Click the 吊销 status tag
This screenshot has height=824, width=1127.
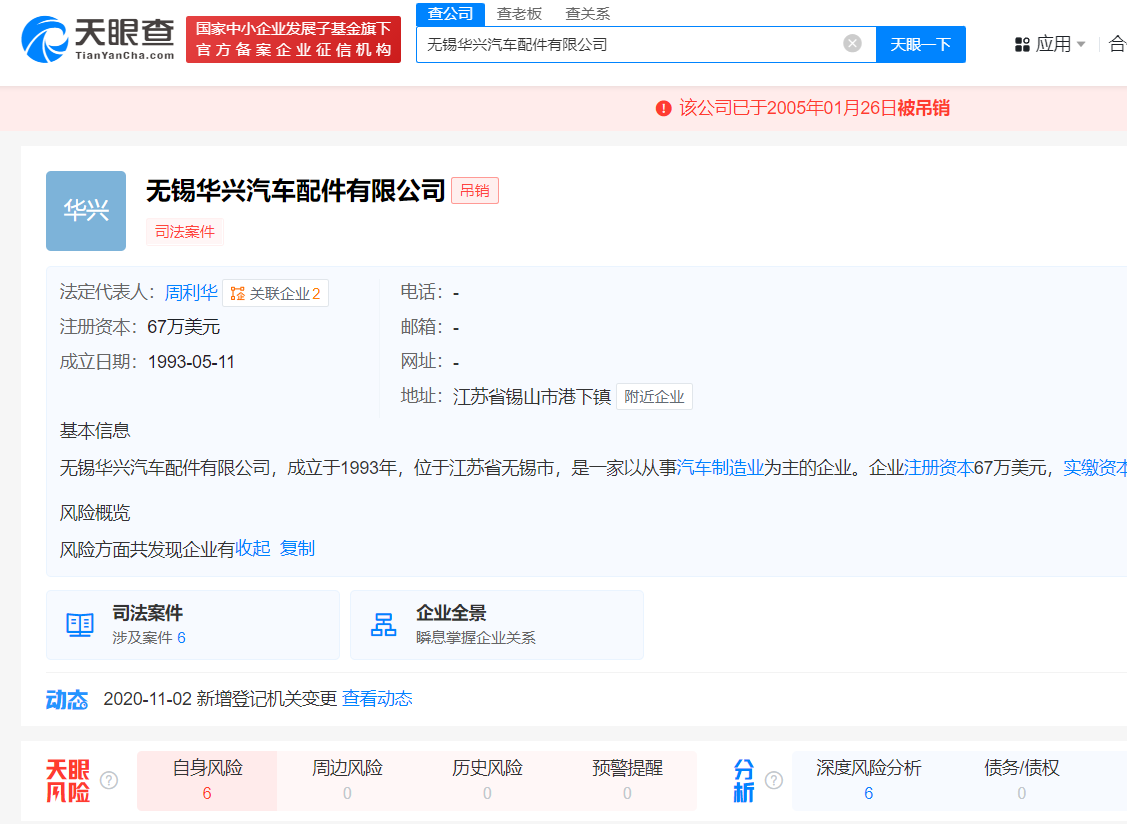[x=474, y=191]
